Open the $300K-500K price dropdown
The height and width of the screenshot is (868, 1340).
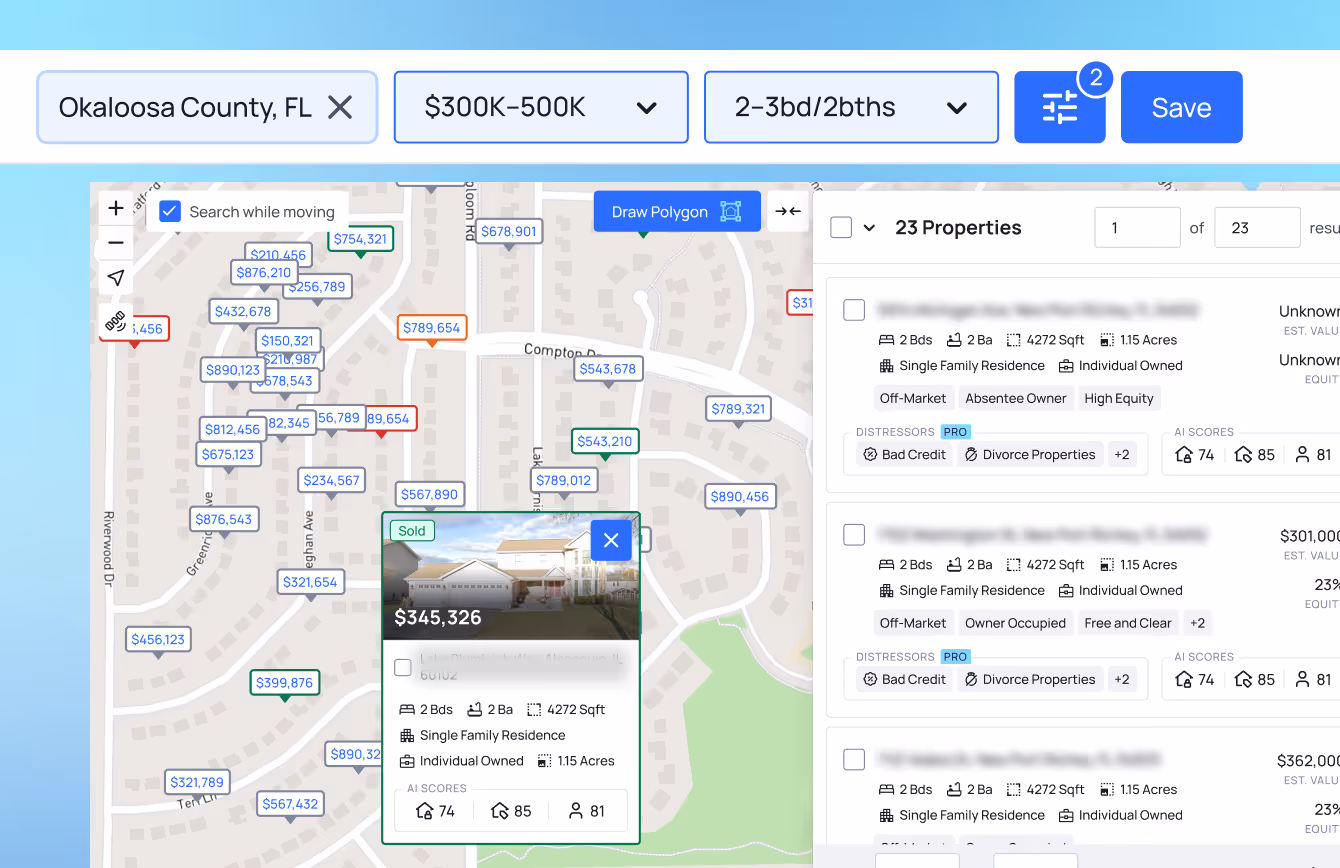tap(541, 107)
